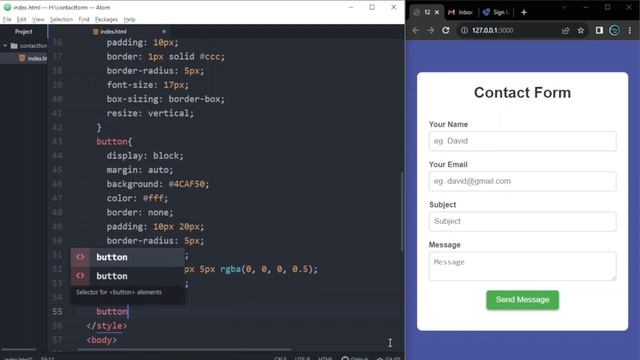Image resolution: width=640 pixels, height=360 pixels.
Task: Click rgba(0, 0, 0, 0.5) value
Action: click(266, 269)
